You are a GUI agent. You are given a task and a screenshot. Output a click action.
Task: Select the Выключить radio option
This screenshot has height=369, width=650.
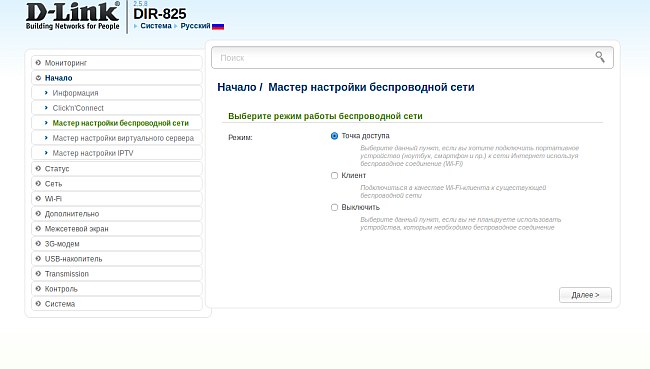coord(334,207)
